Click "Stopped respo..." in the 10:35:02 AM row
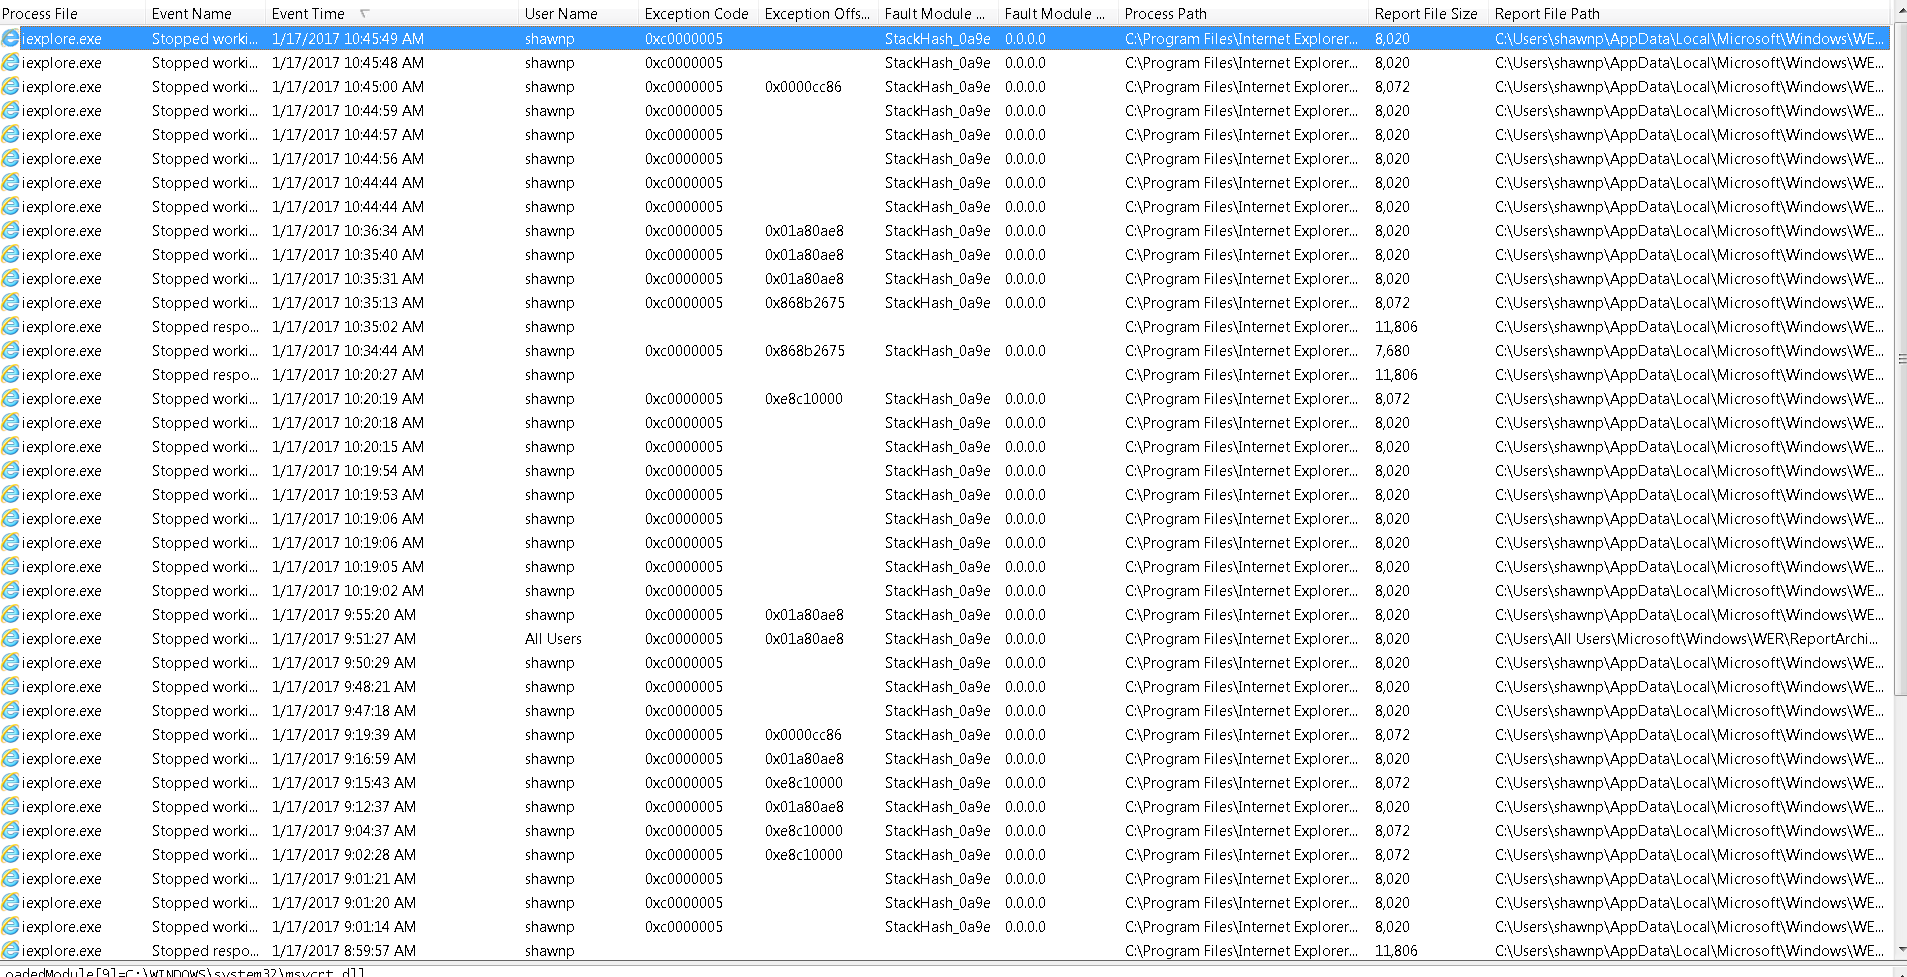Image resolution: width=1907 pixels, height=977 pixels. pyautogui.click(x=205, y=327)
